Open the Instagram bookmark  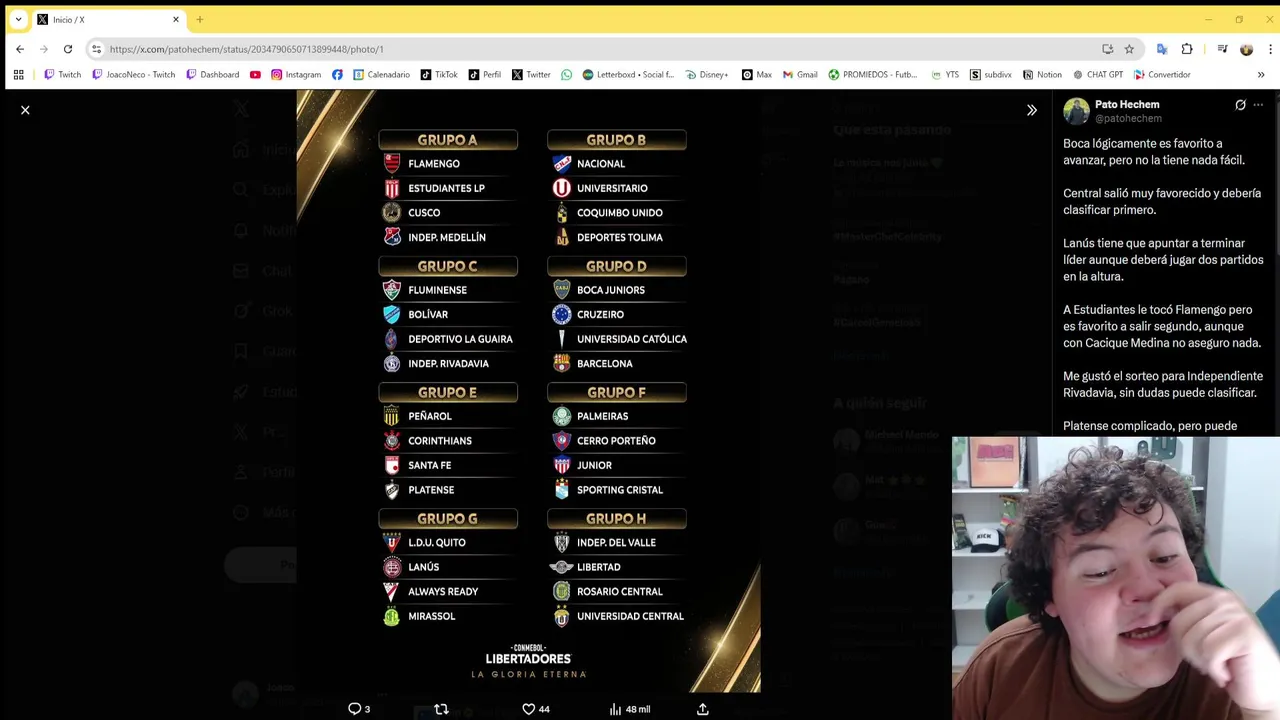click(x=296, y=74)
